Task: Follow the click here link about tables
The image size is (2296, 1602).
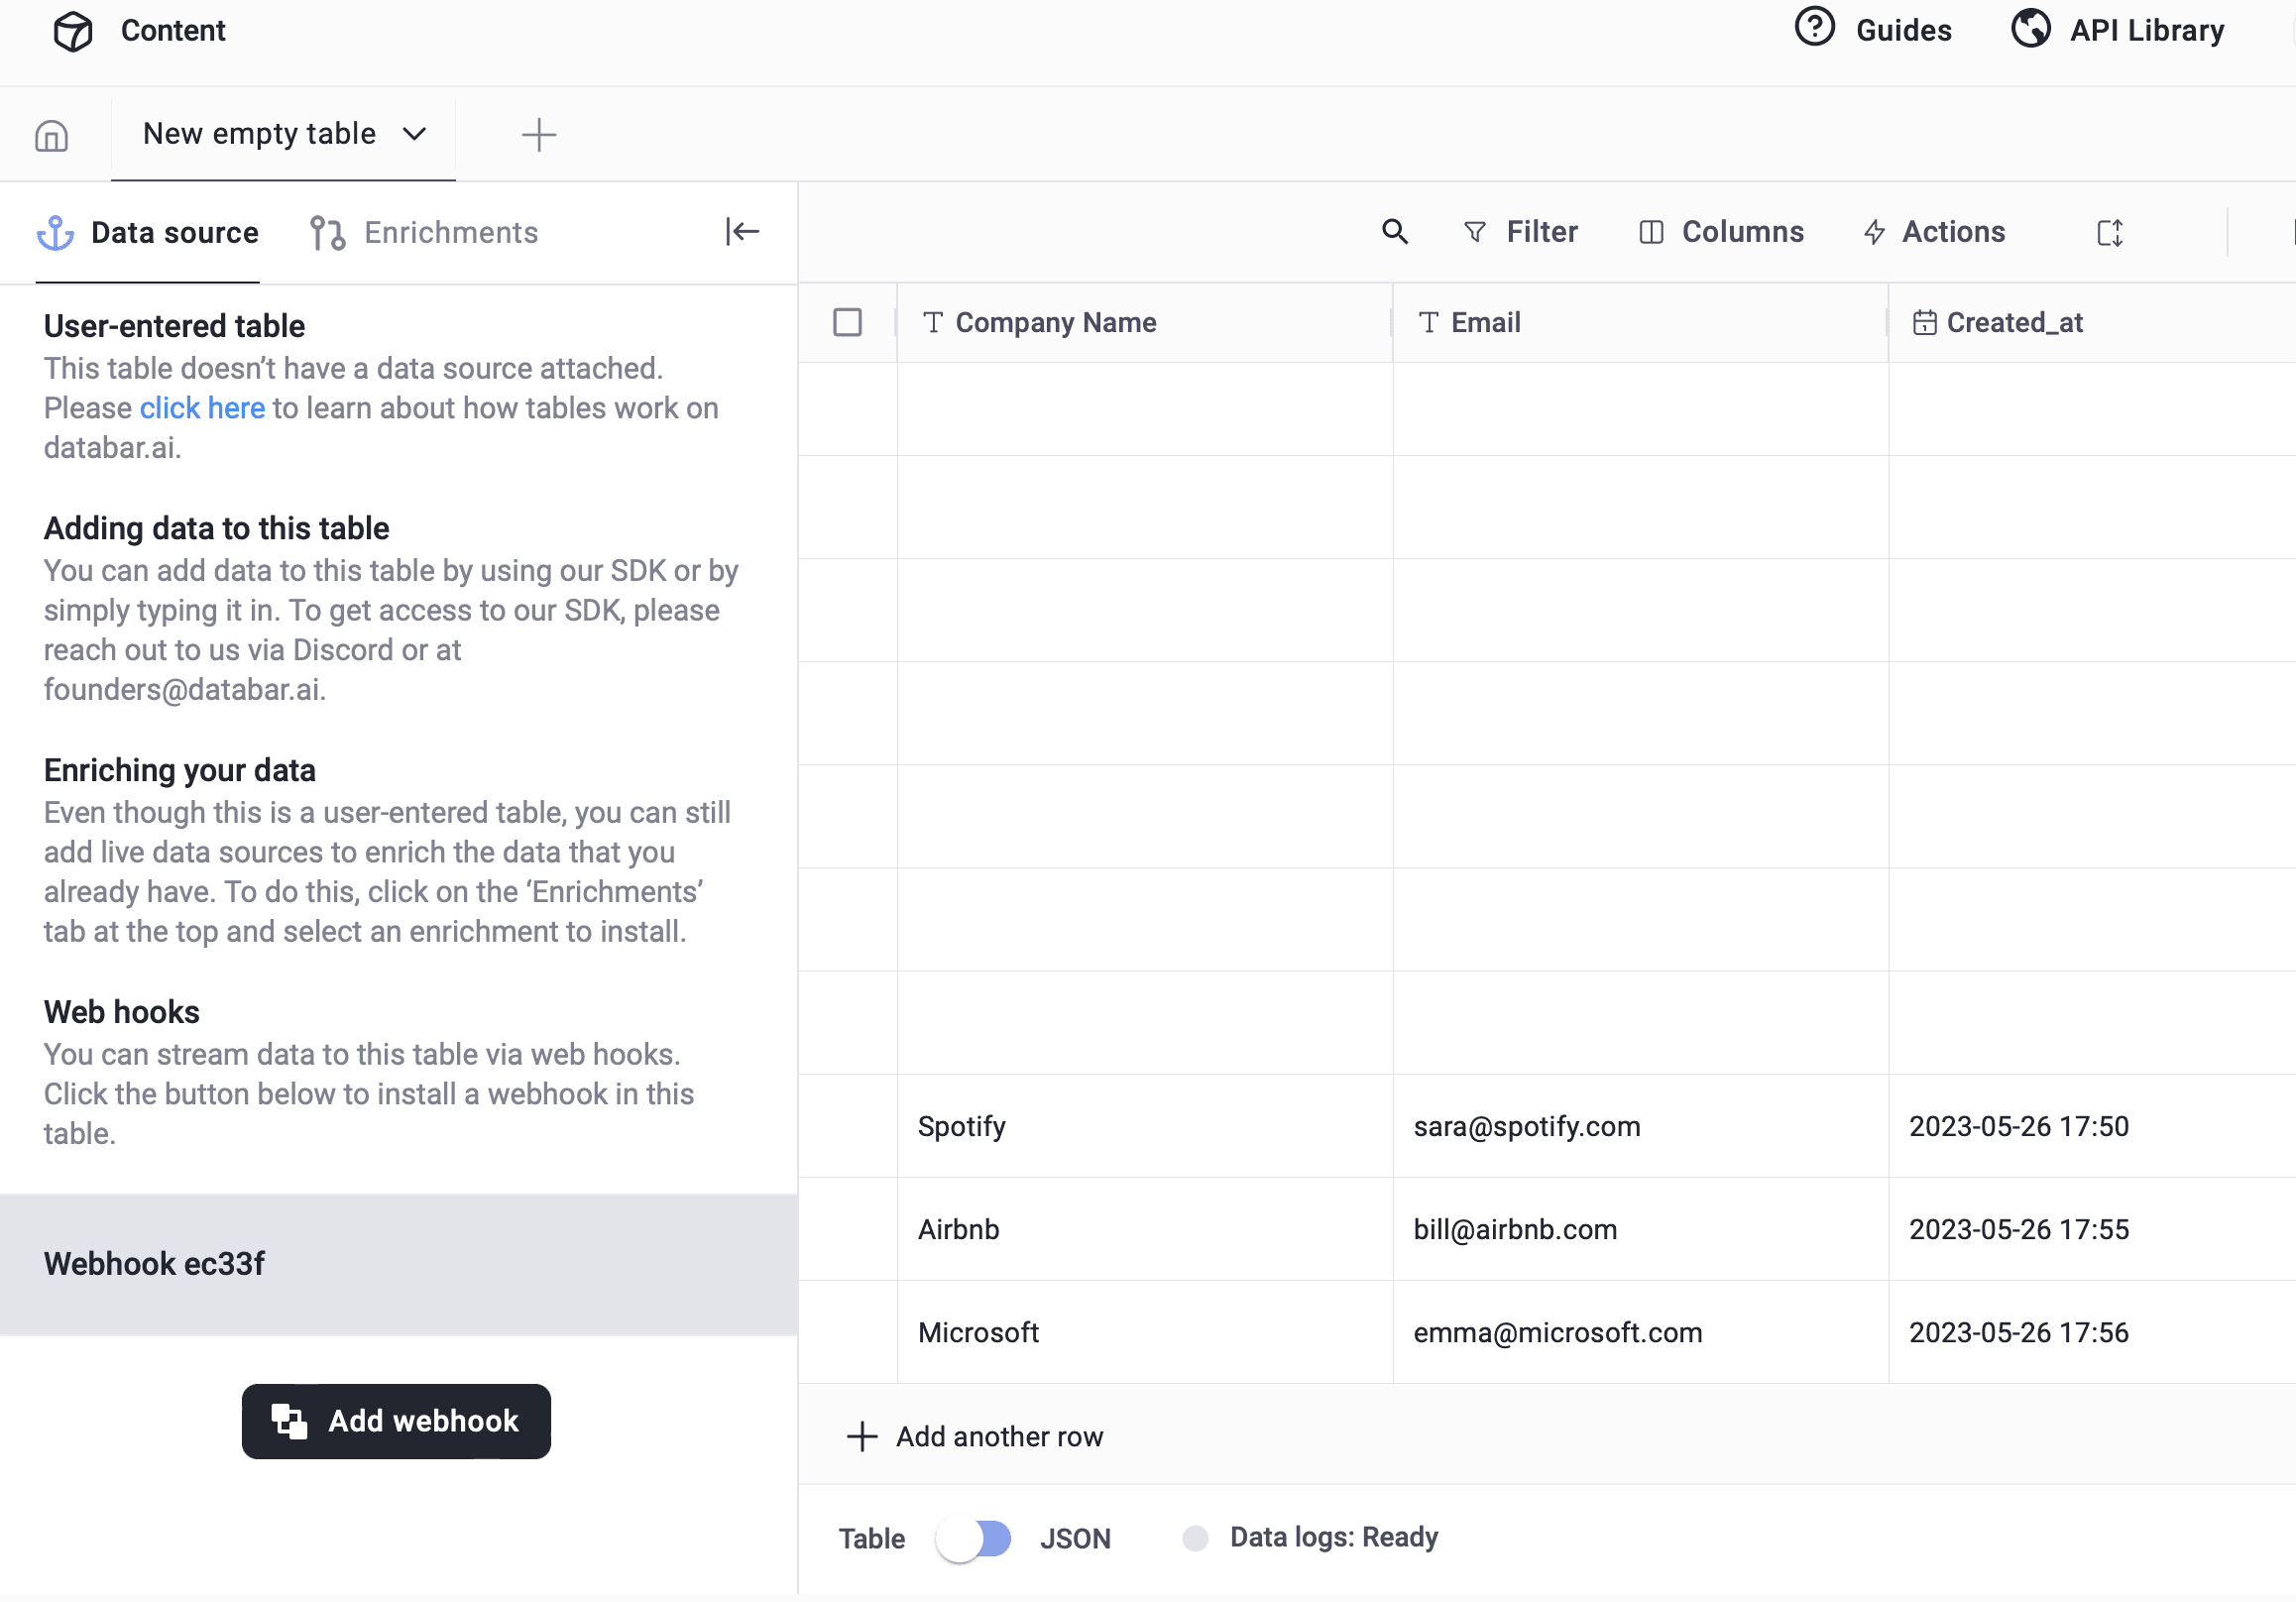Action: click(x=202, y=408)
